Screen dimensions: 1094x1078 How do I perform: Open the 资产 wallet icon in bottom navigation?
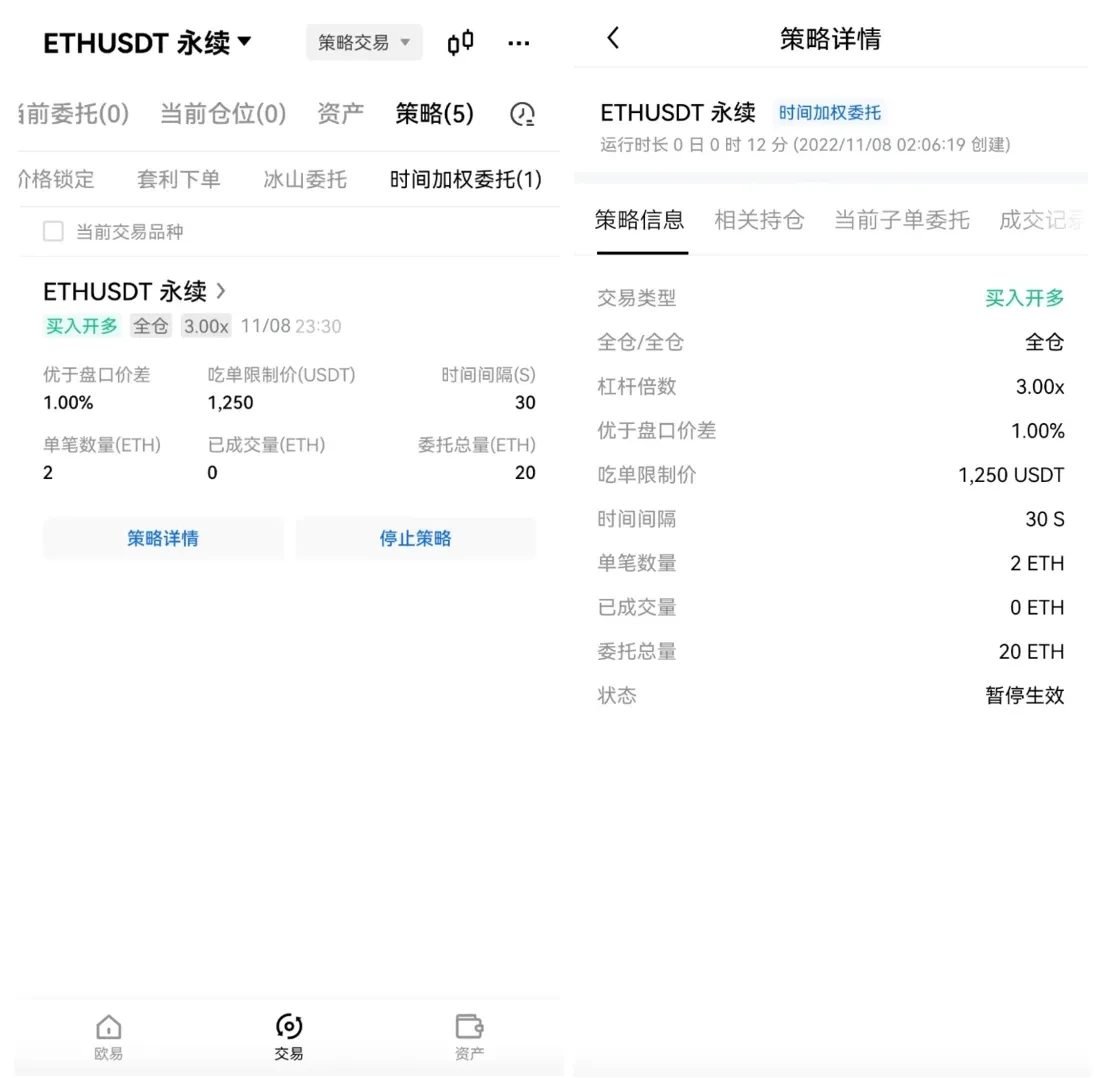click(x=468, y=1035)
